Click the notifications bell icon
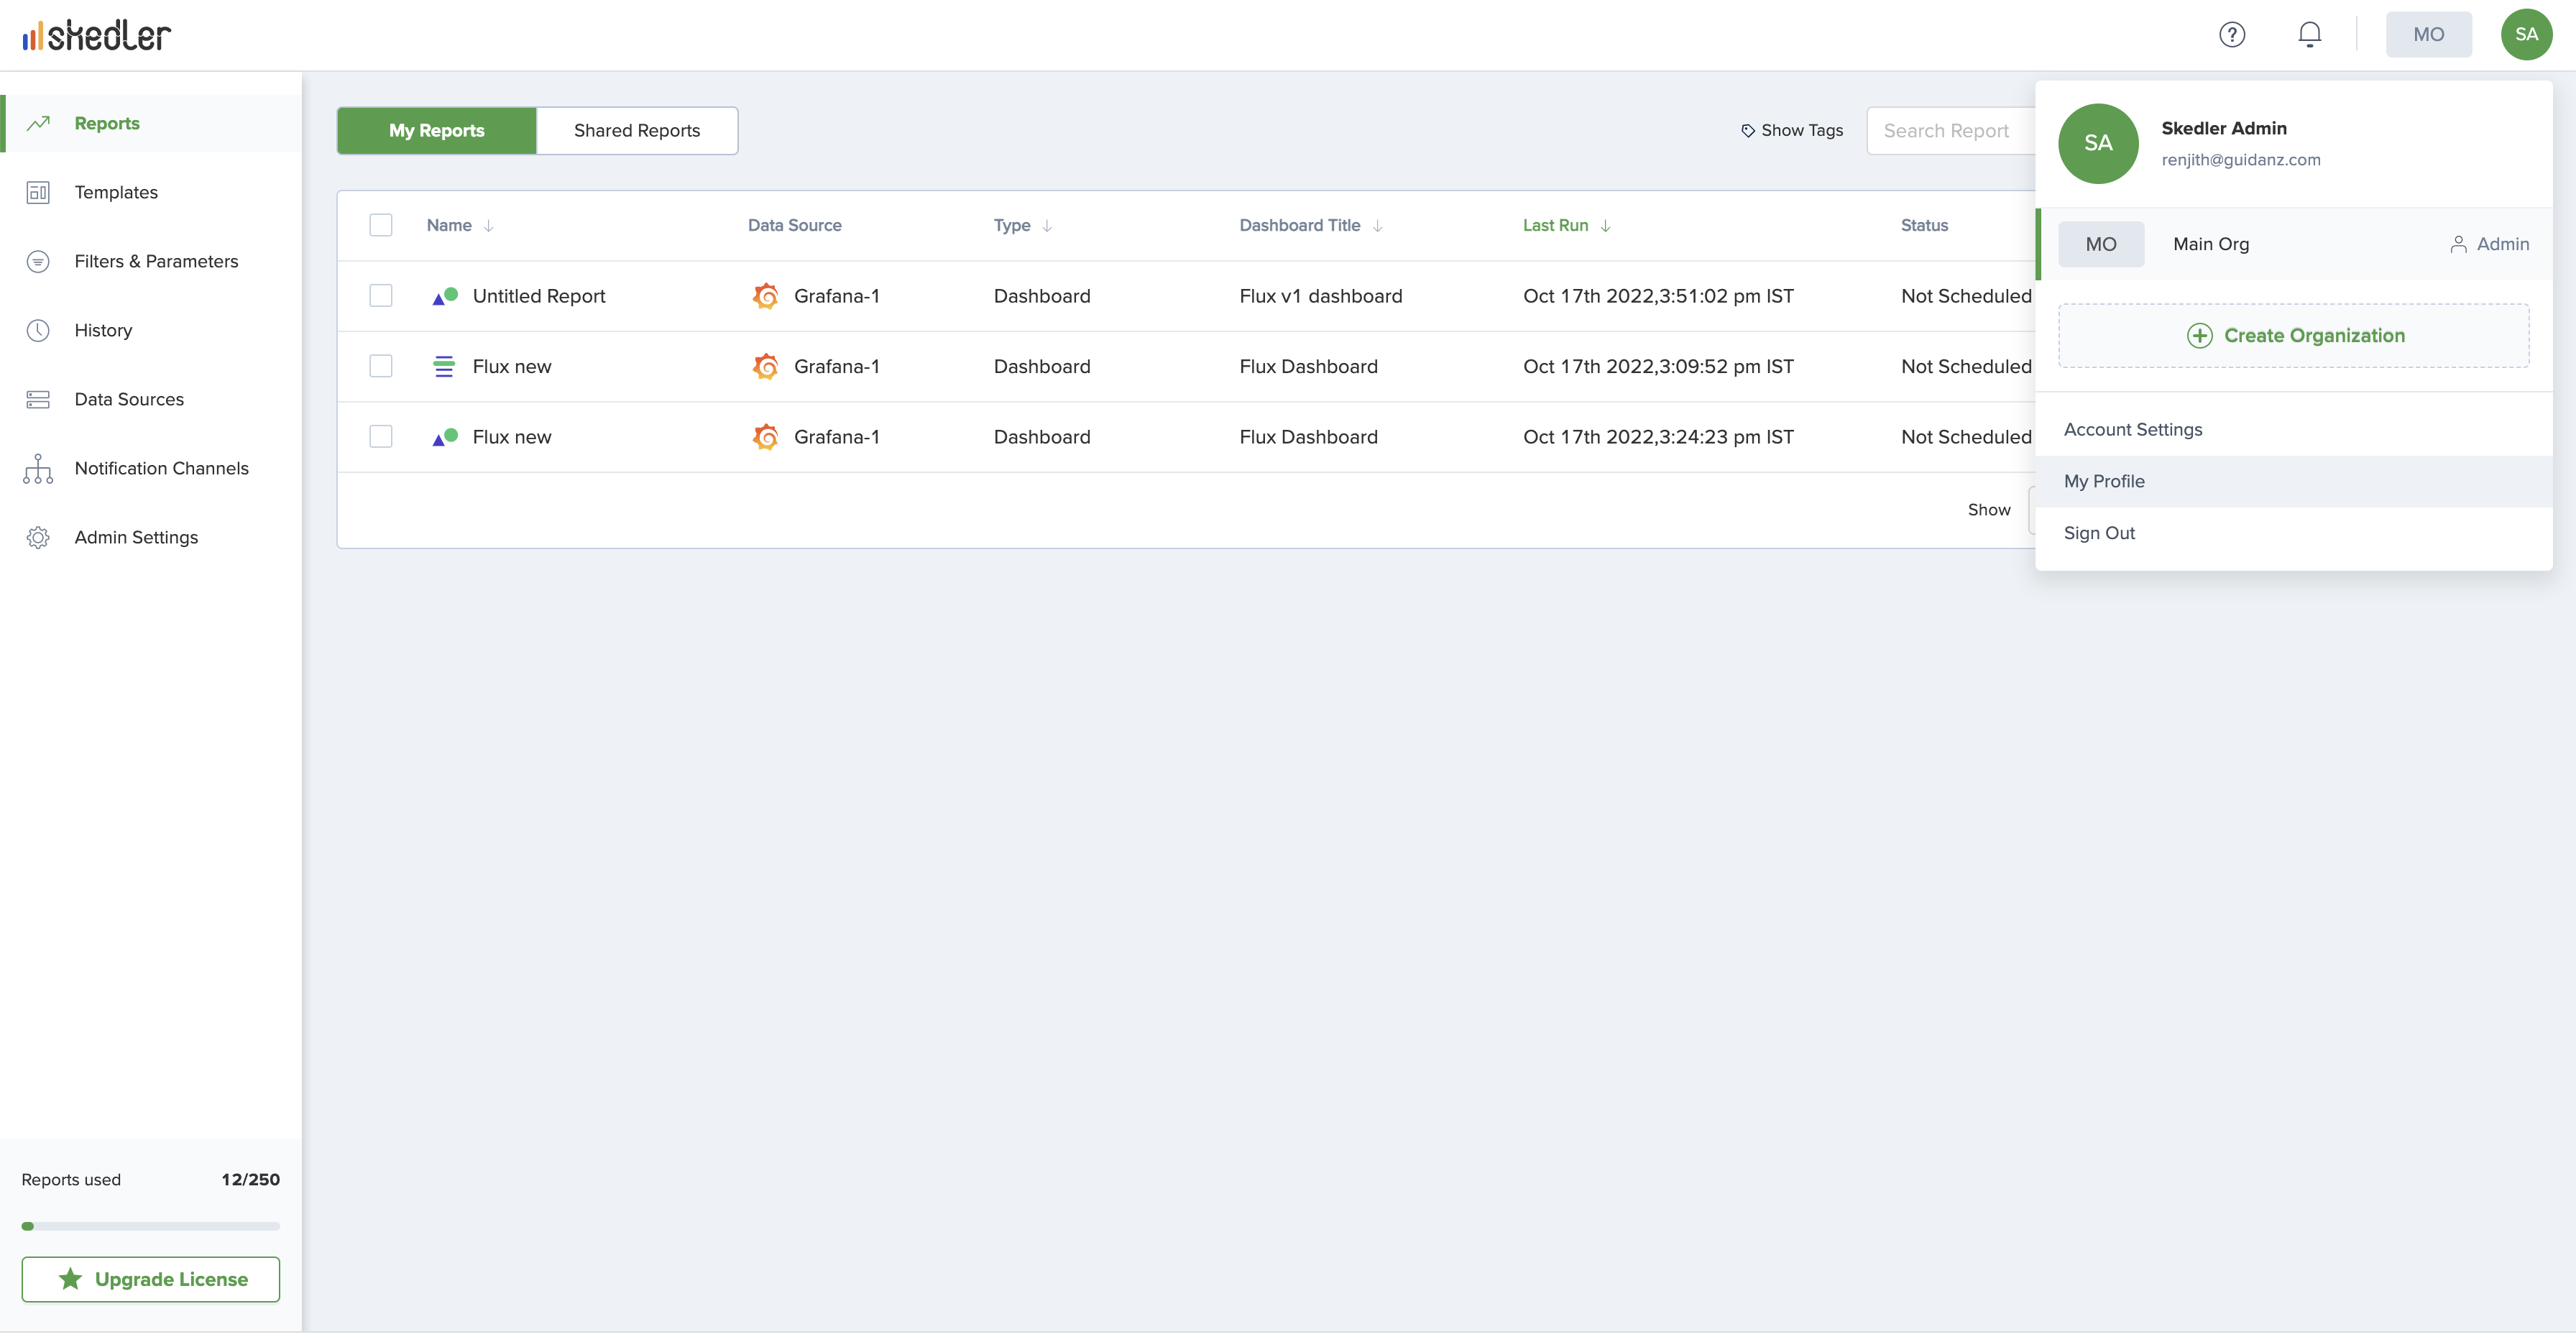Screen dimensions: 2576x1337 coord(2309,35)
